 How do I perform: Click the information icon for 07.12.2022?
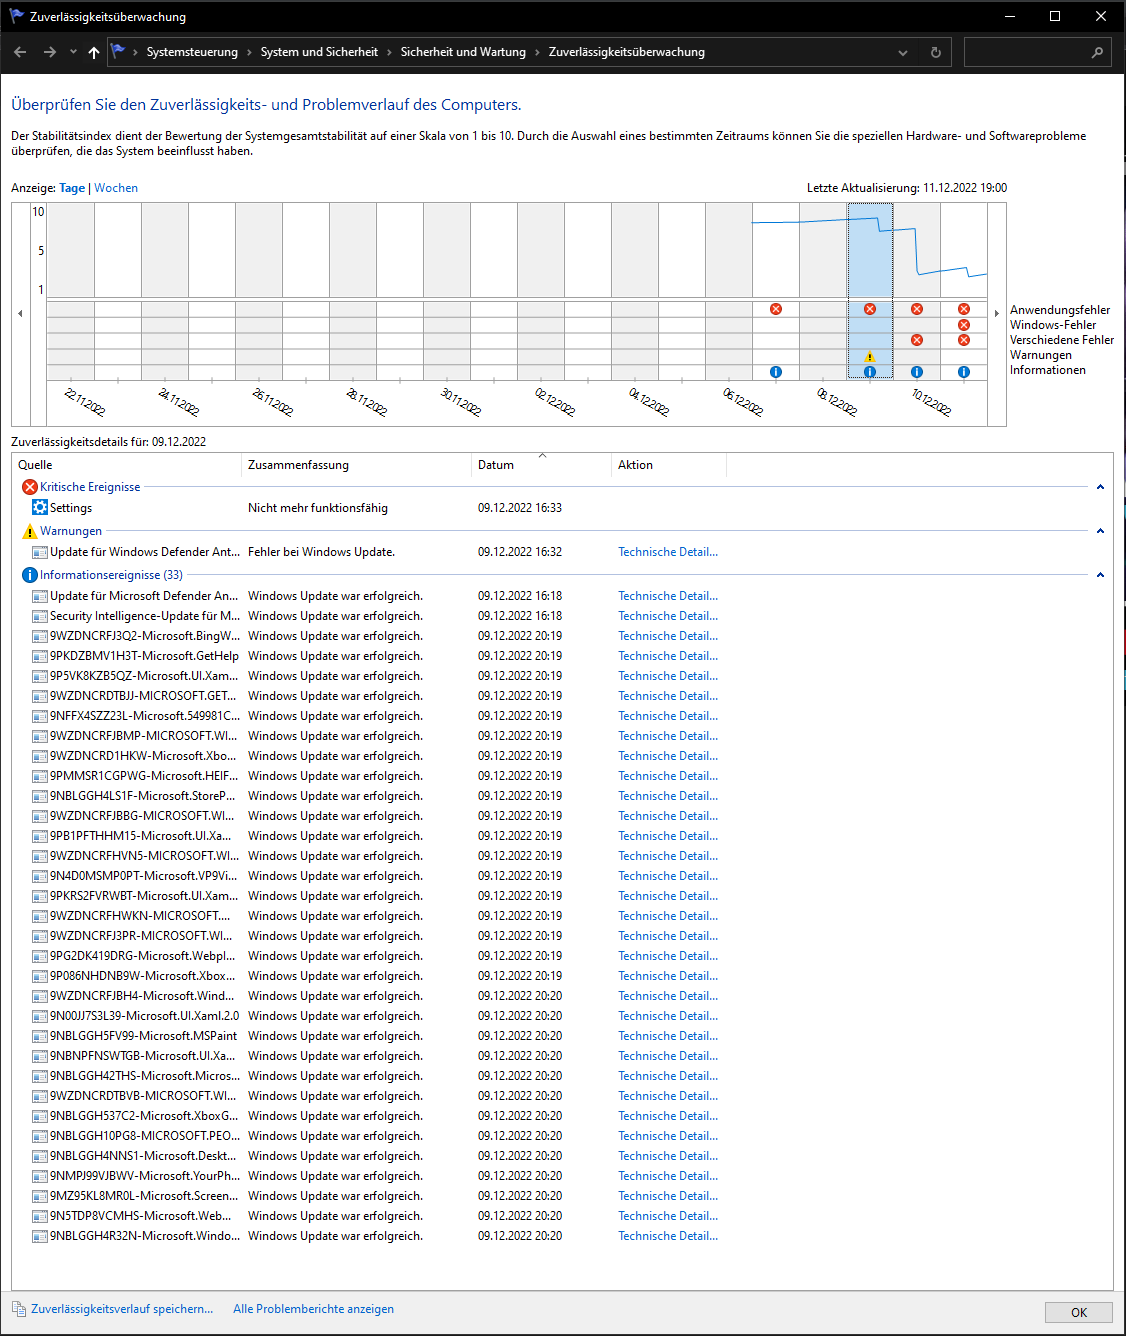point(776,372)
